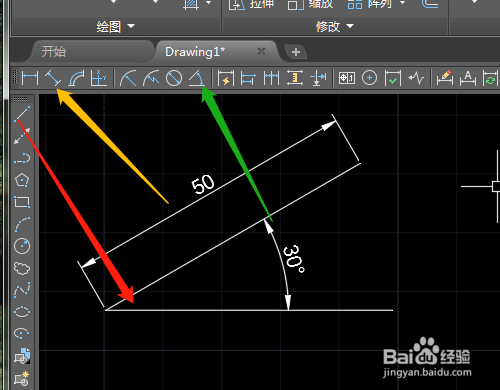The image size is (500, 390).
Task: Expand the 修改 panel dropdown
Action: click(x=350, y=26)
